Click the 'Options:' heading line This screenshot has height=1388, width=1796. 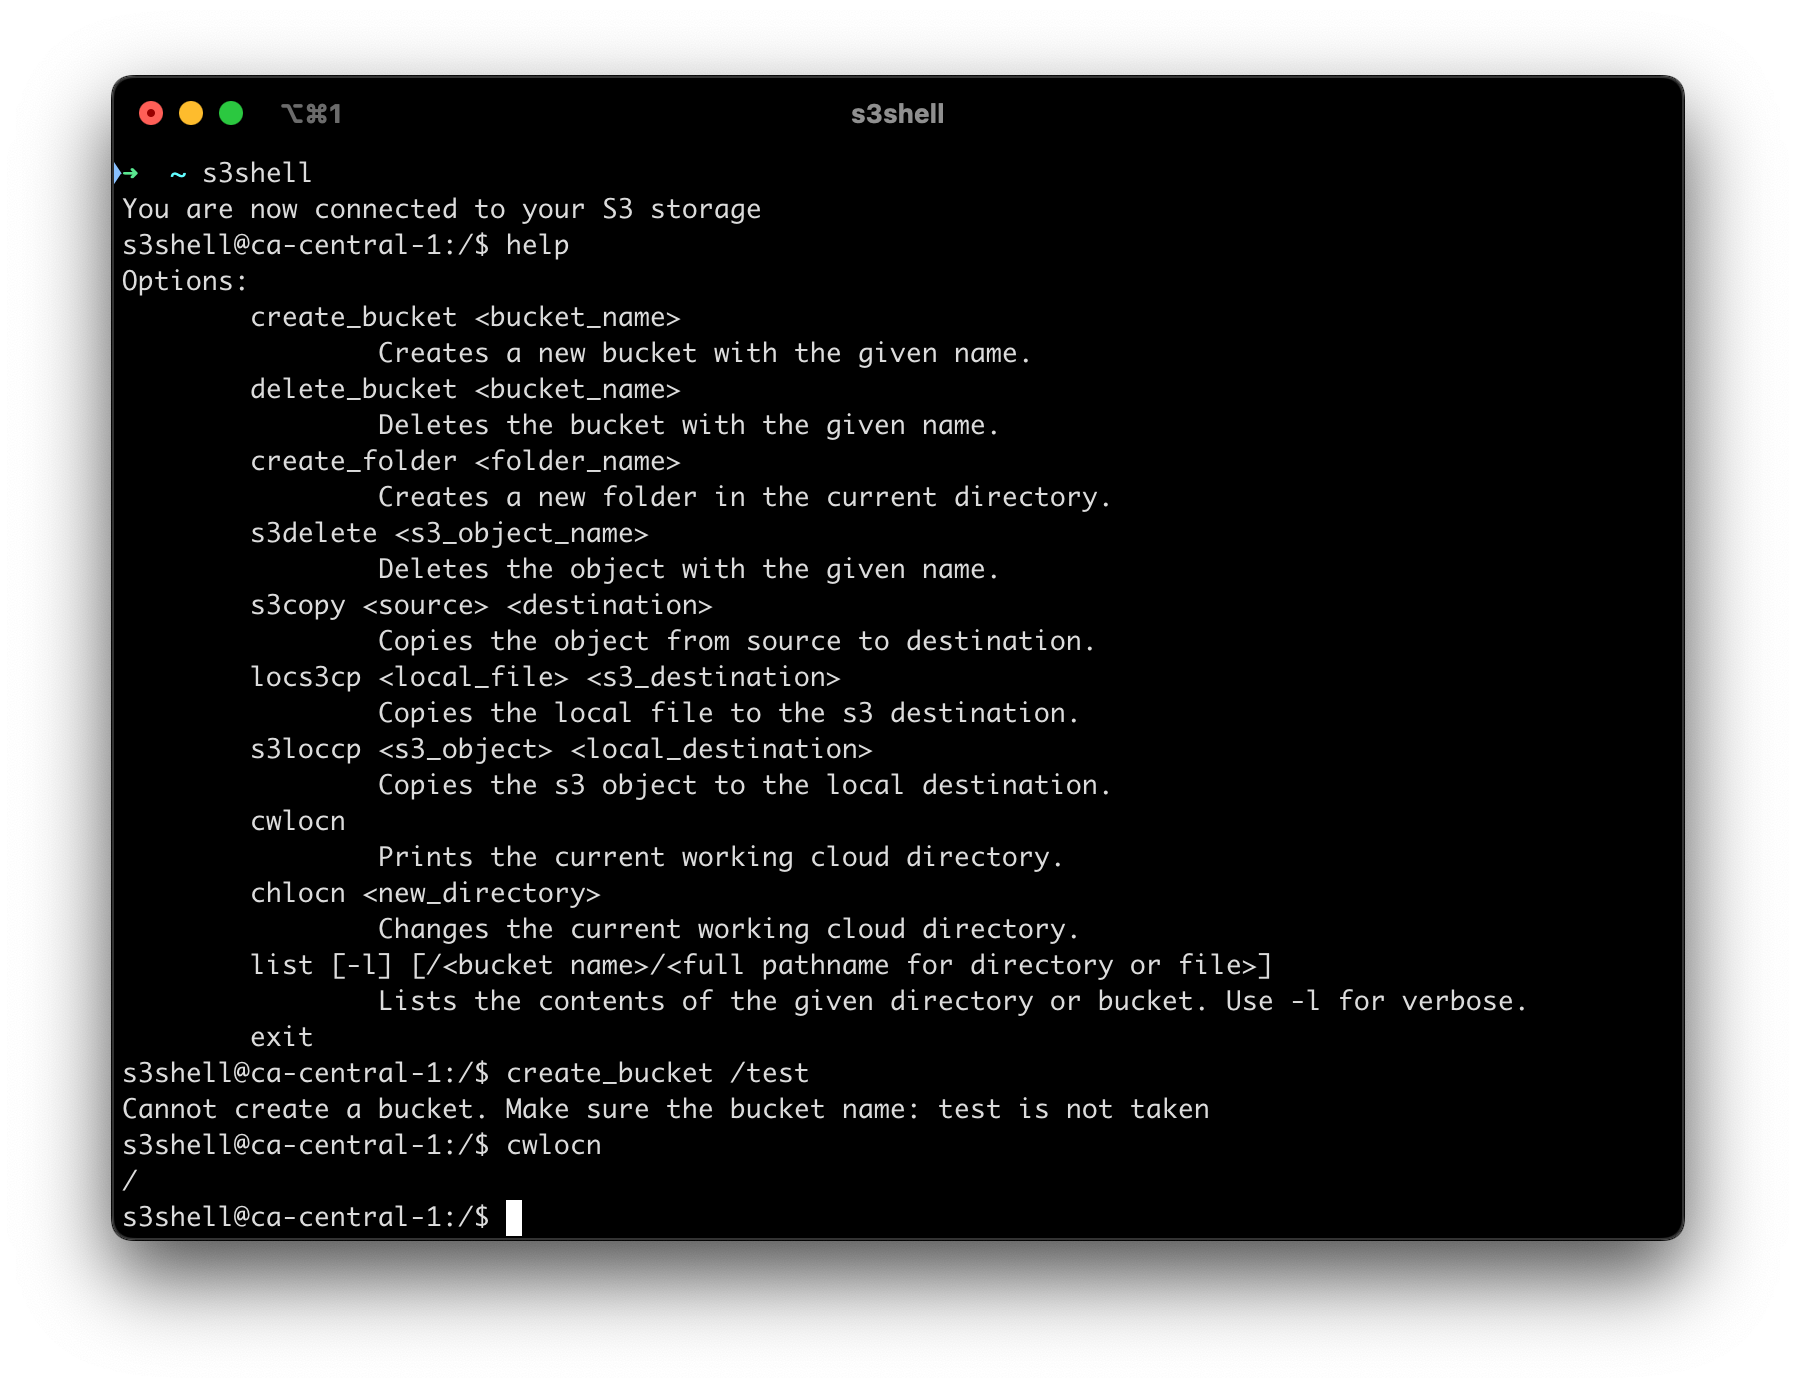[184, 281]
